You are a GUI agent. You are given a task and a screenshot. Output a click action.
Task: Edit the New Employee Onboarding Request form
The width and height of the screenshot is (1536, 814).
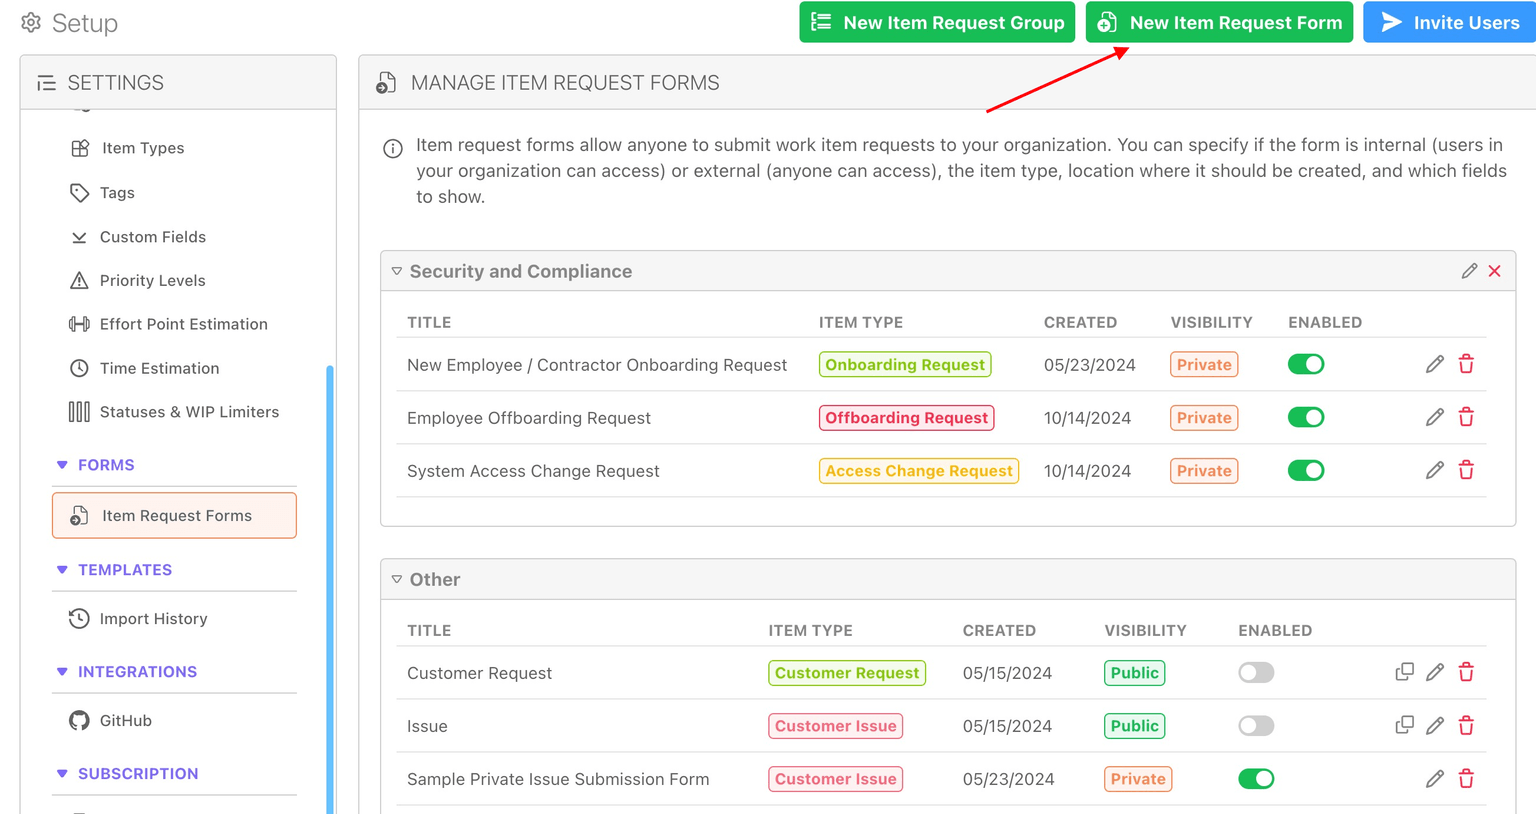[1435, 364]
